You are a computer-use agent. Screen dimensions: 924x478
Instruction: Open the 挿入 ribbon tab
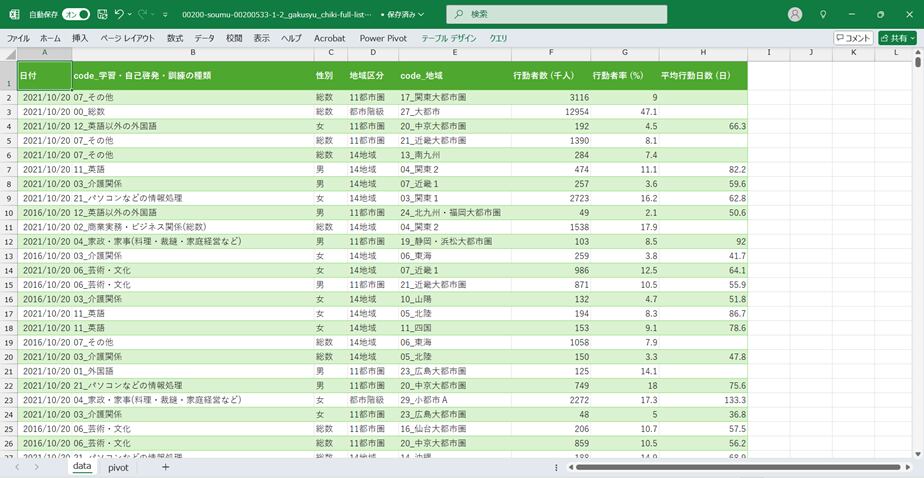(x=80, y=38)
